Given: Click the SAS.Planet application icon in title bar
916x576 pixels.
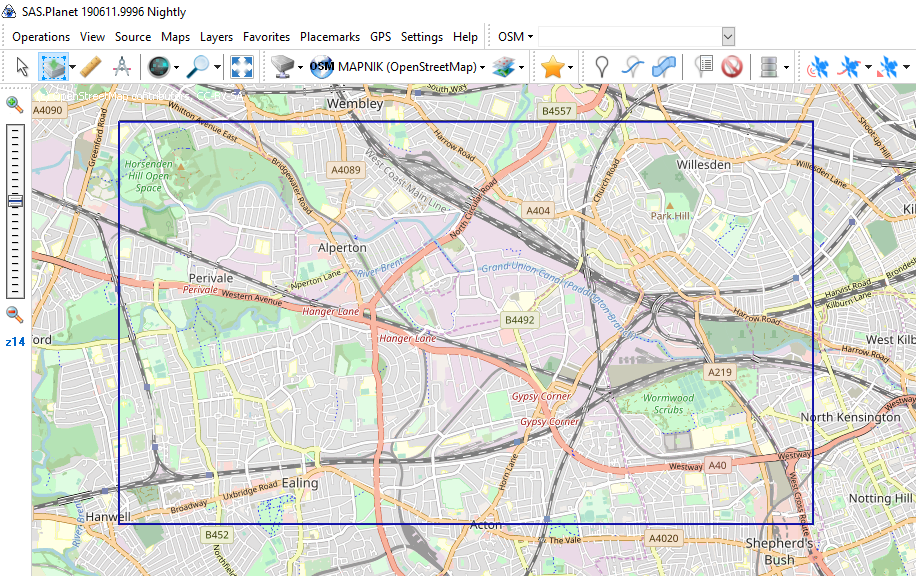Looking at the screenshot, I should tap(9, 12).
